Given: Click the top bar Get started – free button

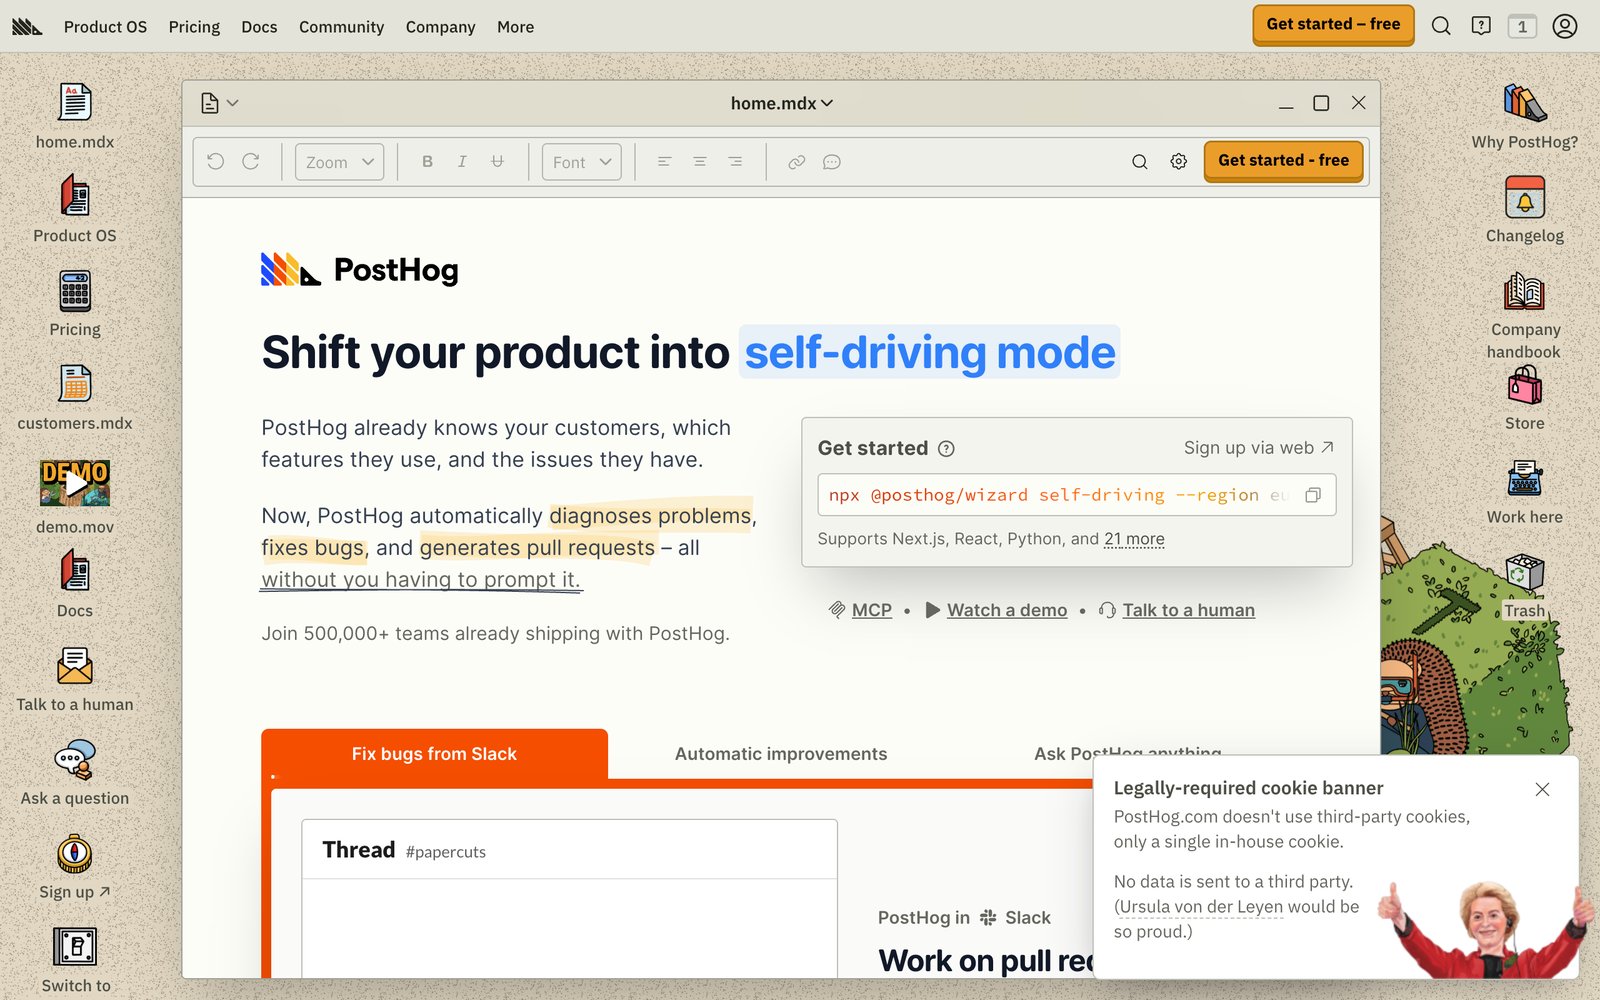Looking at the screenshot, I should pos(1333,25).
